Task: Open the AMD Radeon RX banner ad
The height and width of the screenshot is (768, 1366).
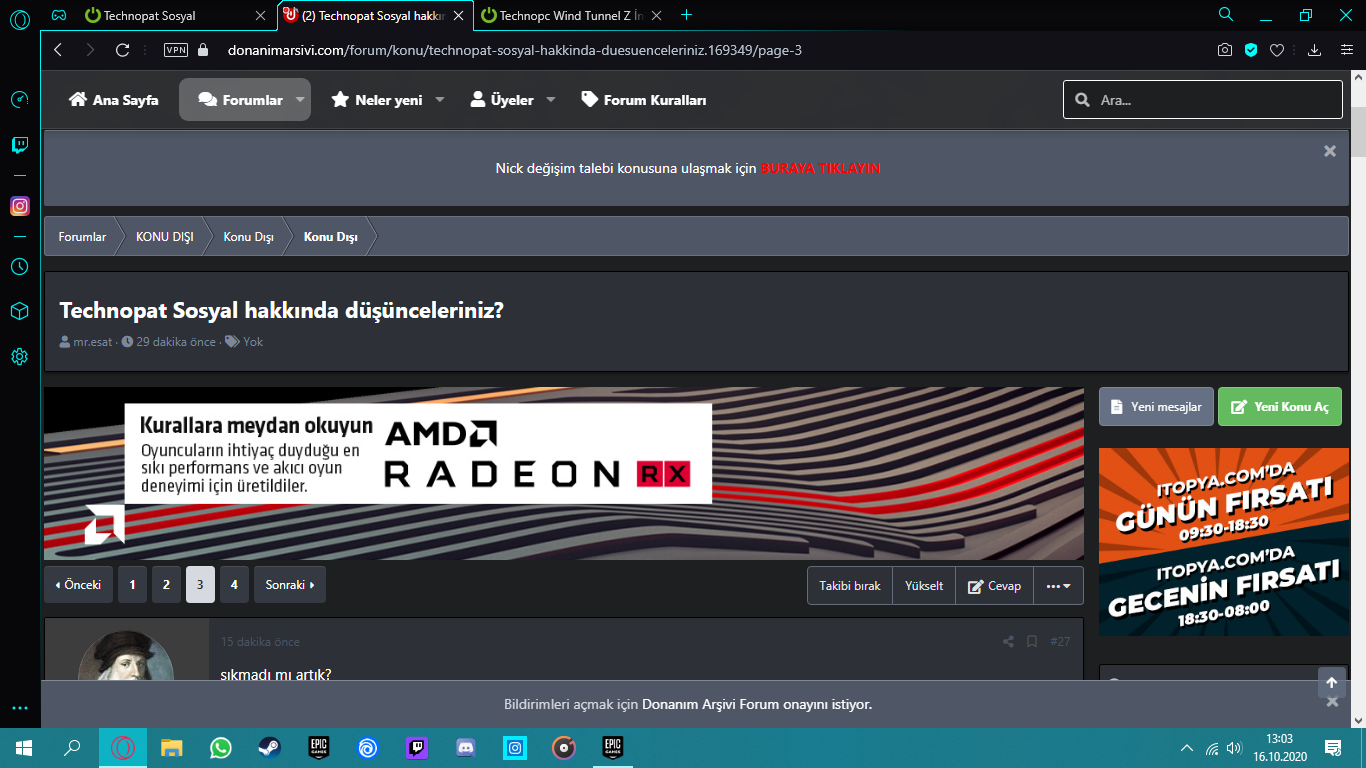Action: [x=564, y=474]
